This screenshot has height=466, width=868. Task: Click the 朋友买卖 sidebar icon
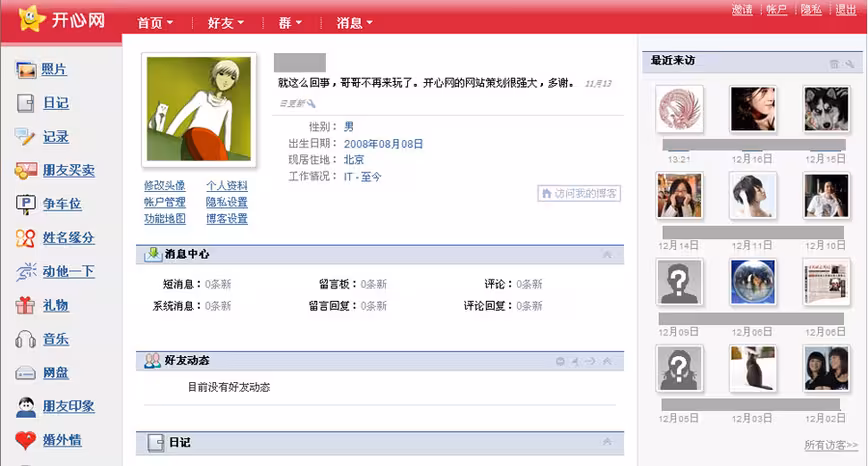[x=25, y=170]
